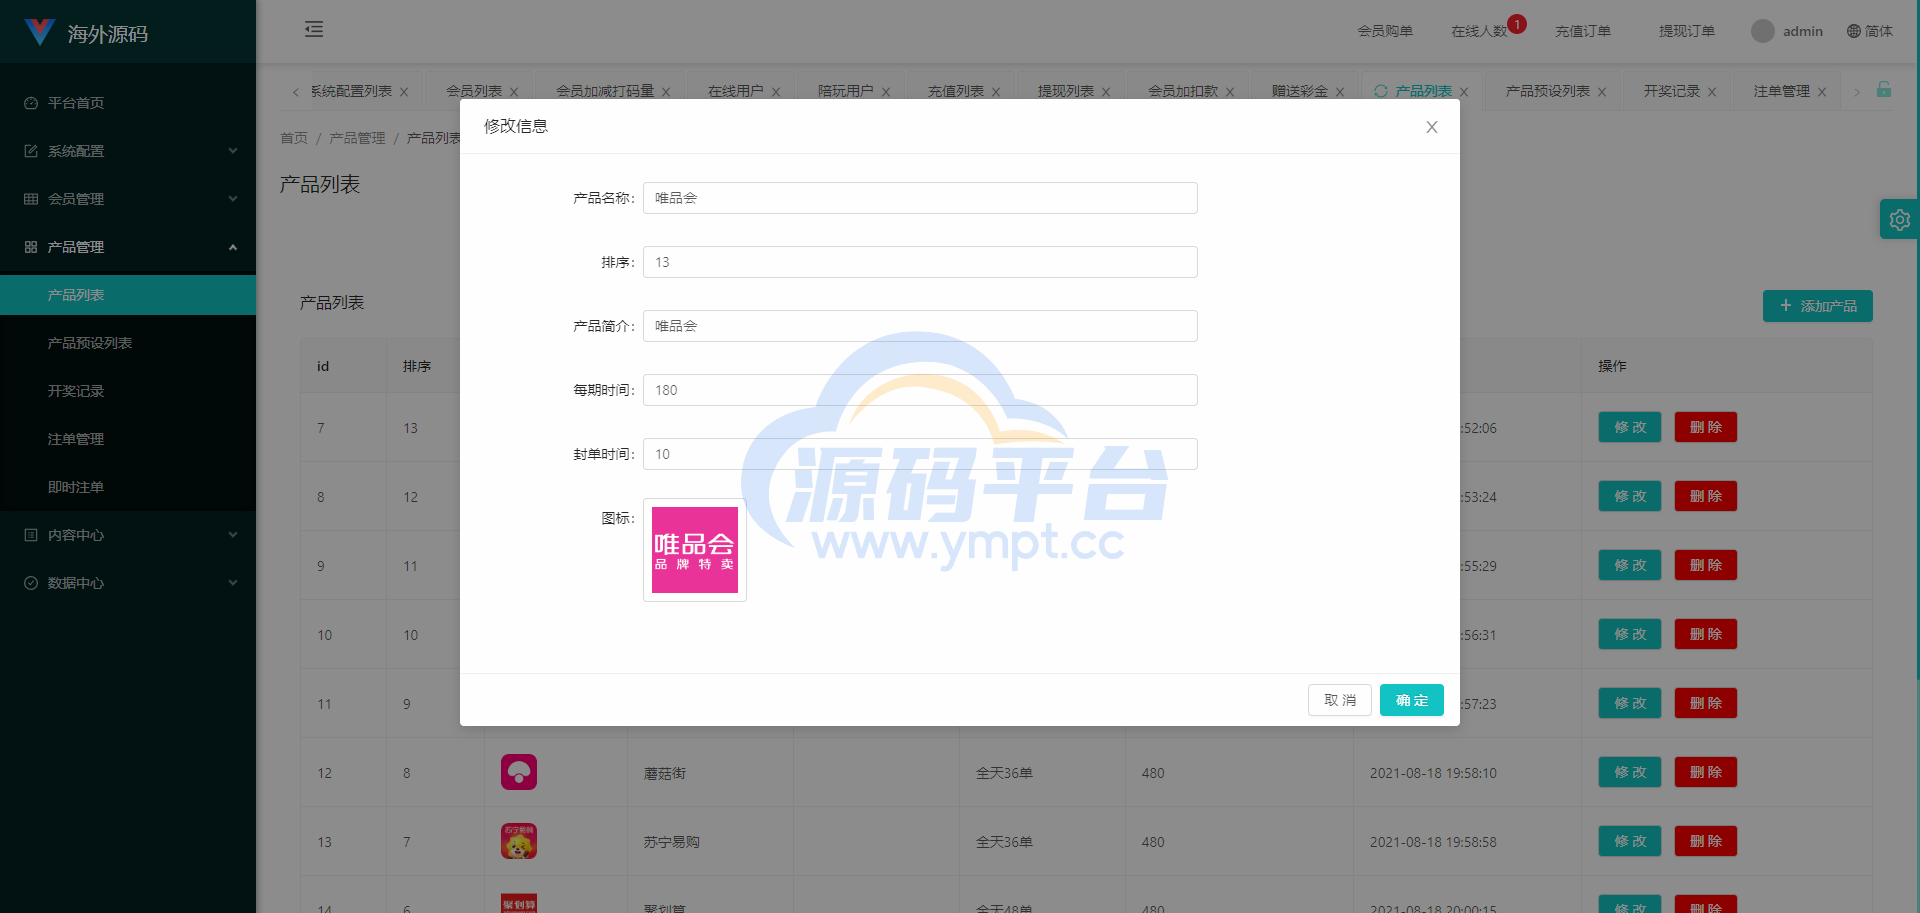Click the 蘑菇街 product icon in table

pyautogui.click(x=519, y=772)
